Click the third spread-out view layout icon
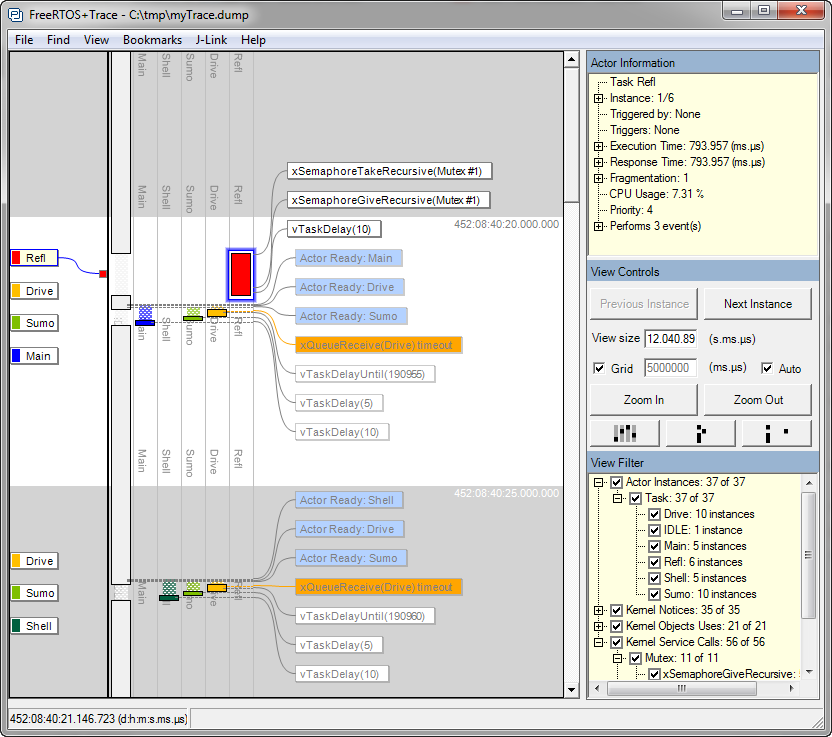The image size is (832, 737). coord(775,433)
